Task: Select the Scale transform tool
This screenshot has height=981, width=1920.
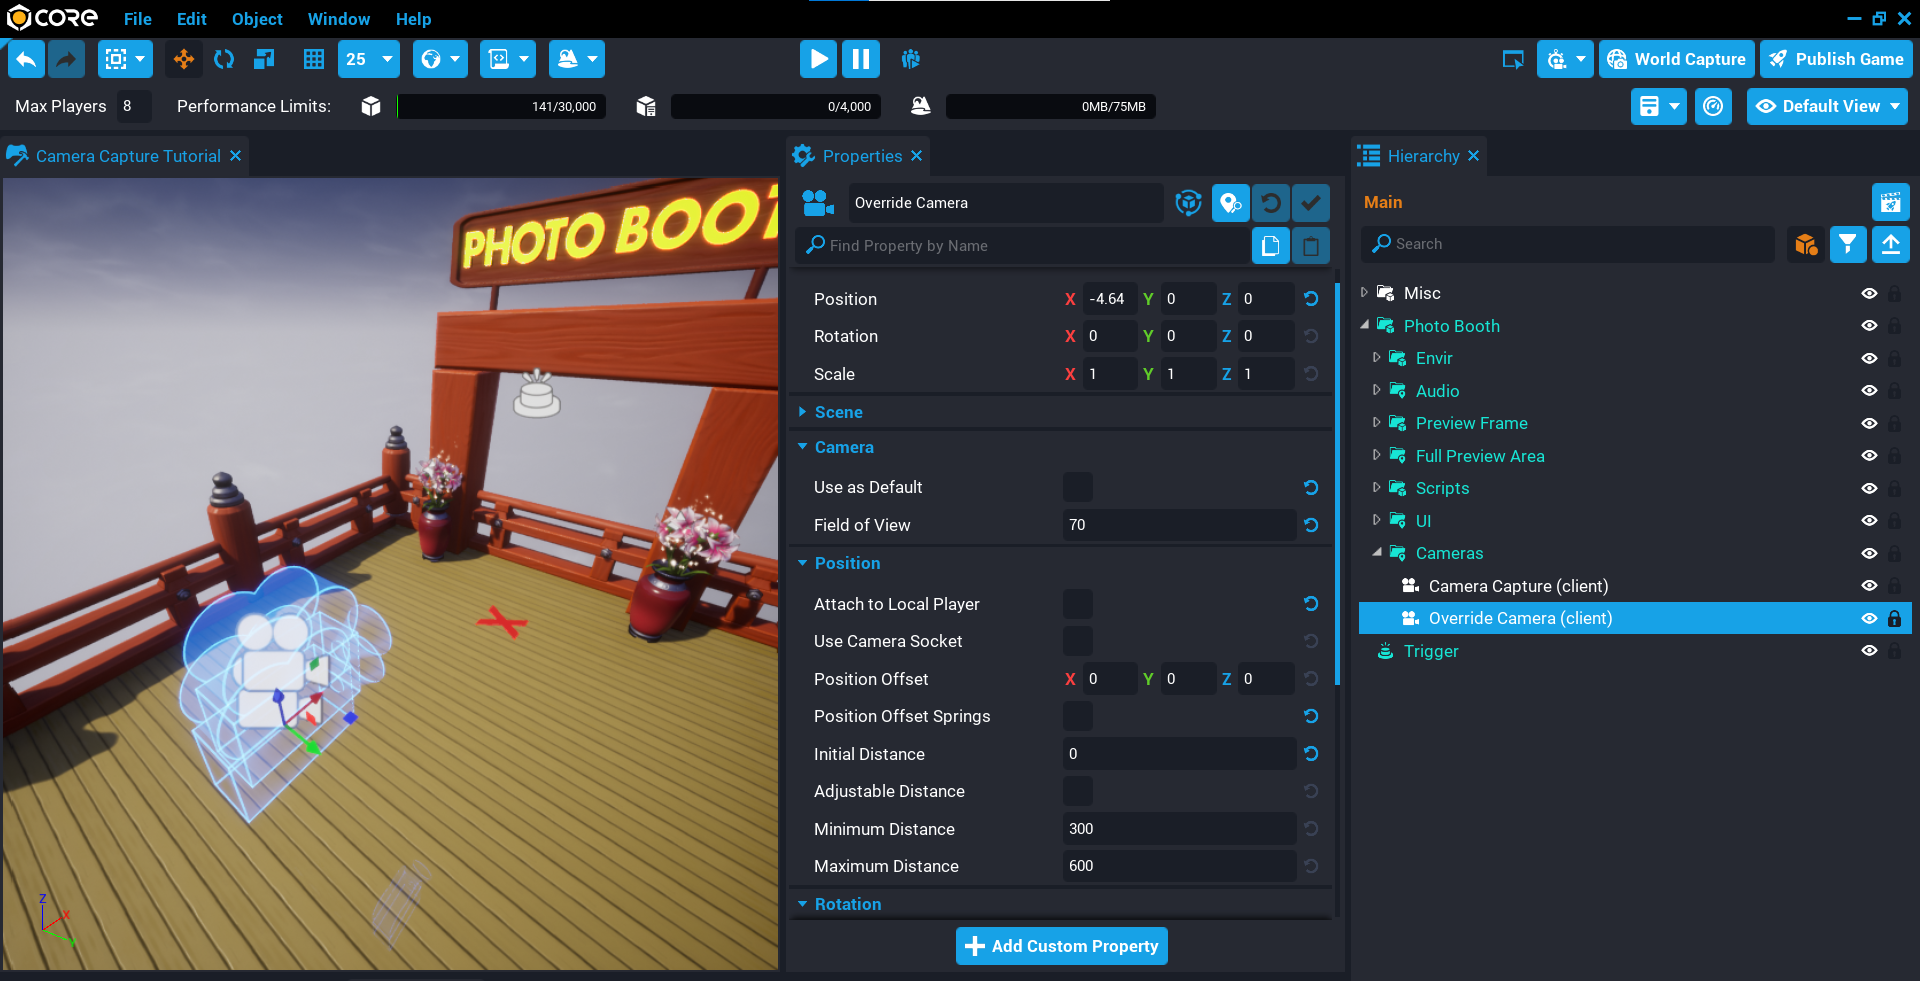Action: coord(262,59)
